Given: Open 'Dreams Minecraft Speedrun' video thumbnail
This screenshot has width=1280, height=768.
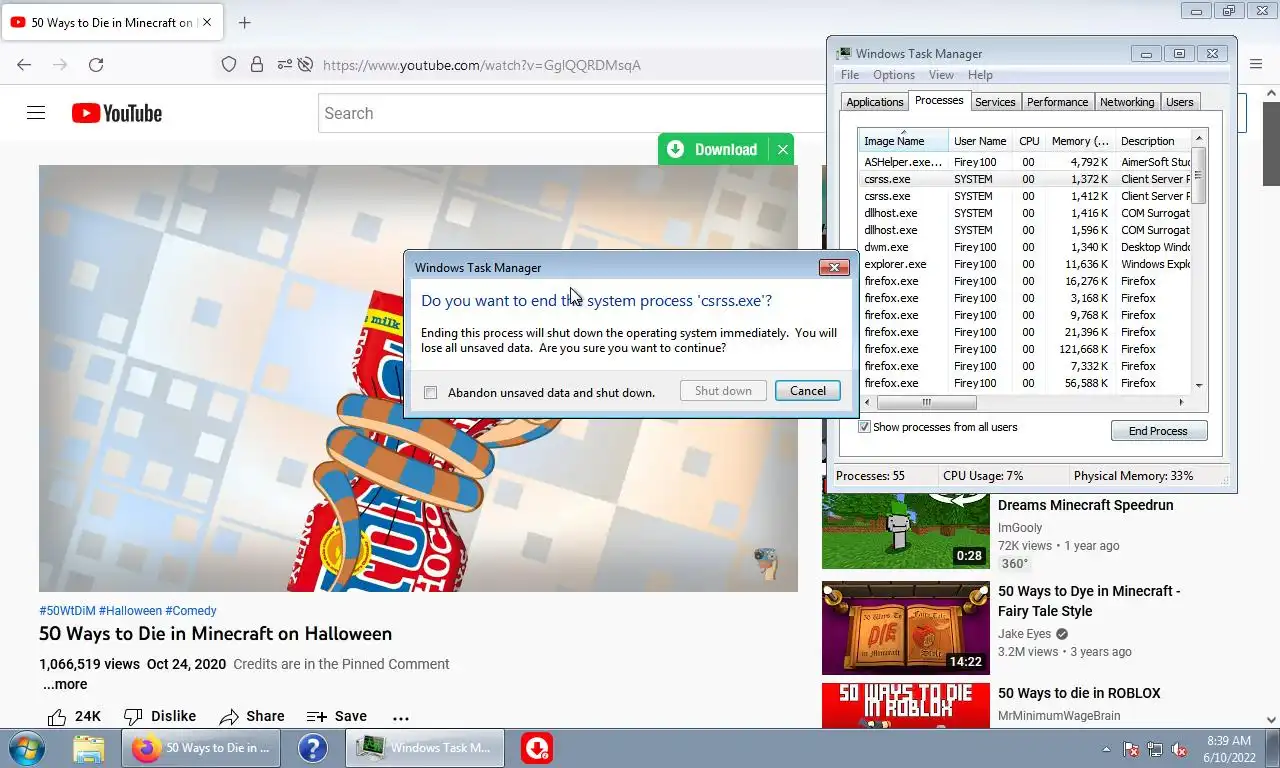Looking at the screenshot, I should point(906,522).
